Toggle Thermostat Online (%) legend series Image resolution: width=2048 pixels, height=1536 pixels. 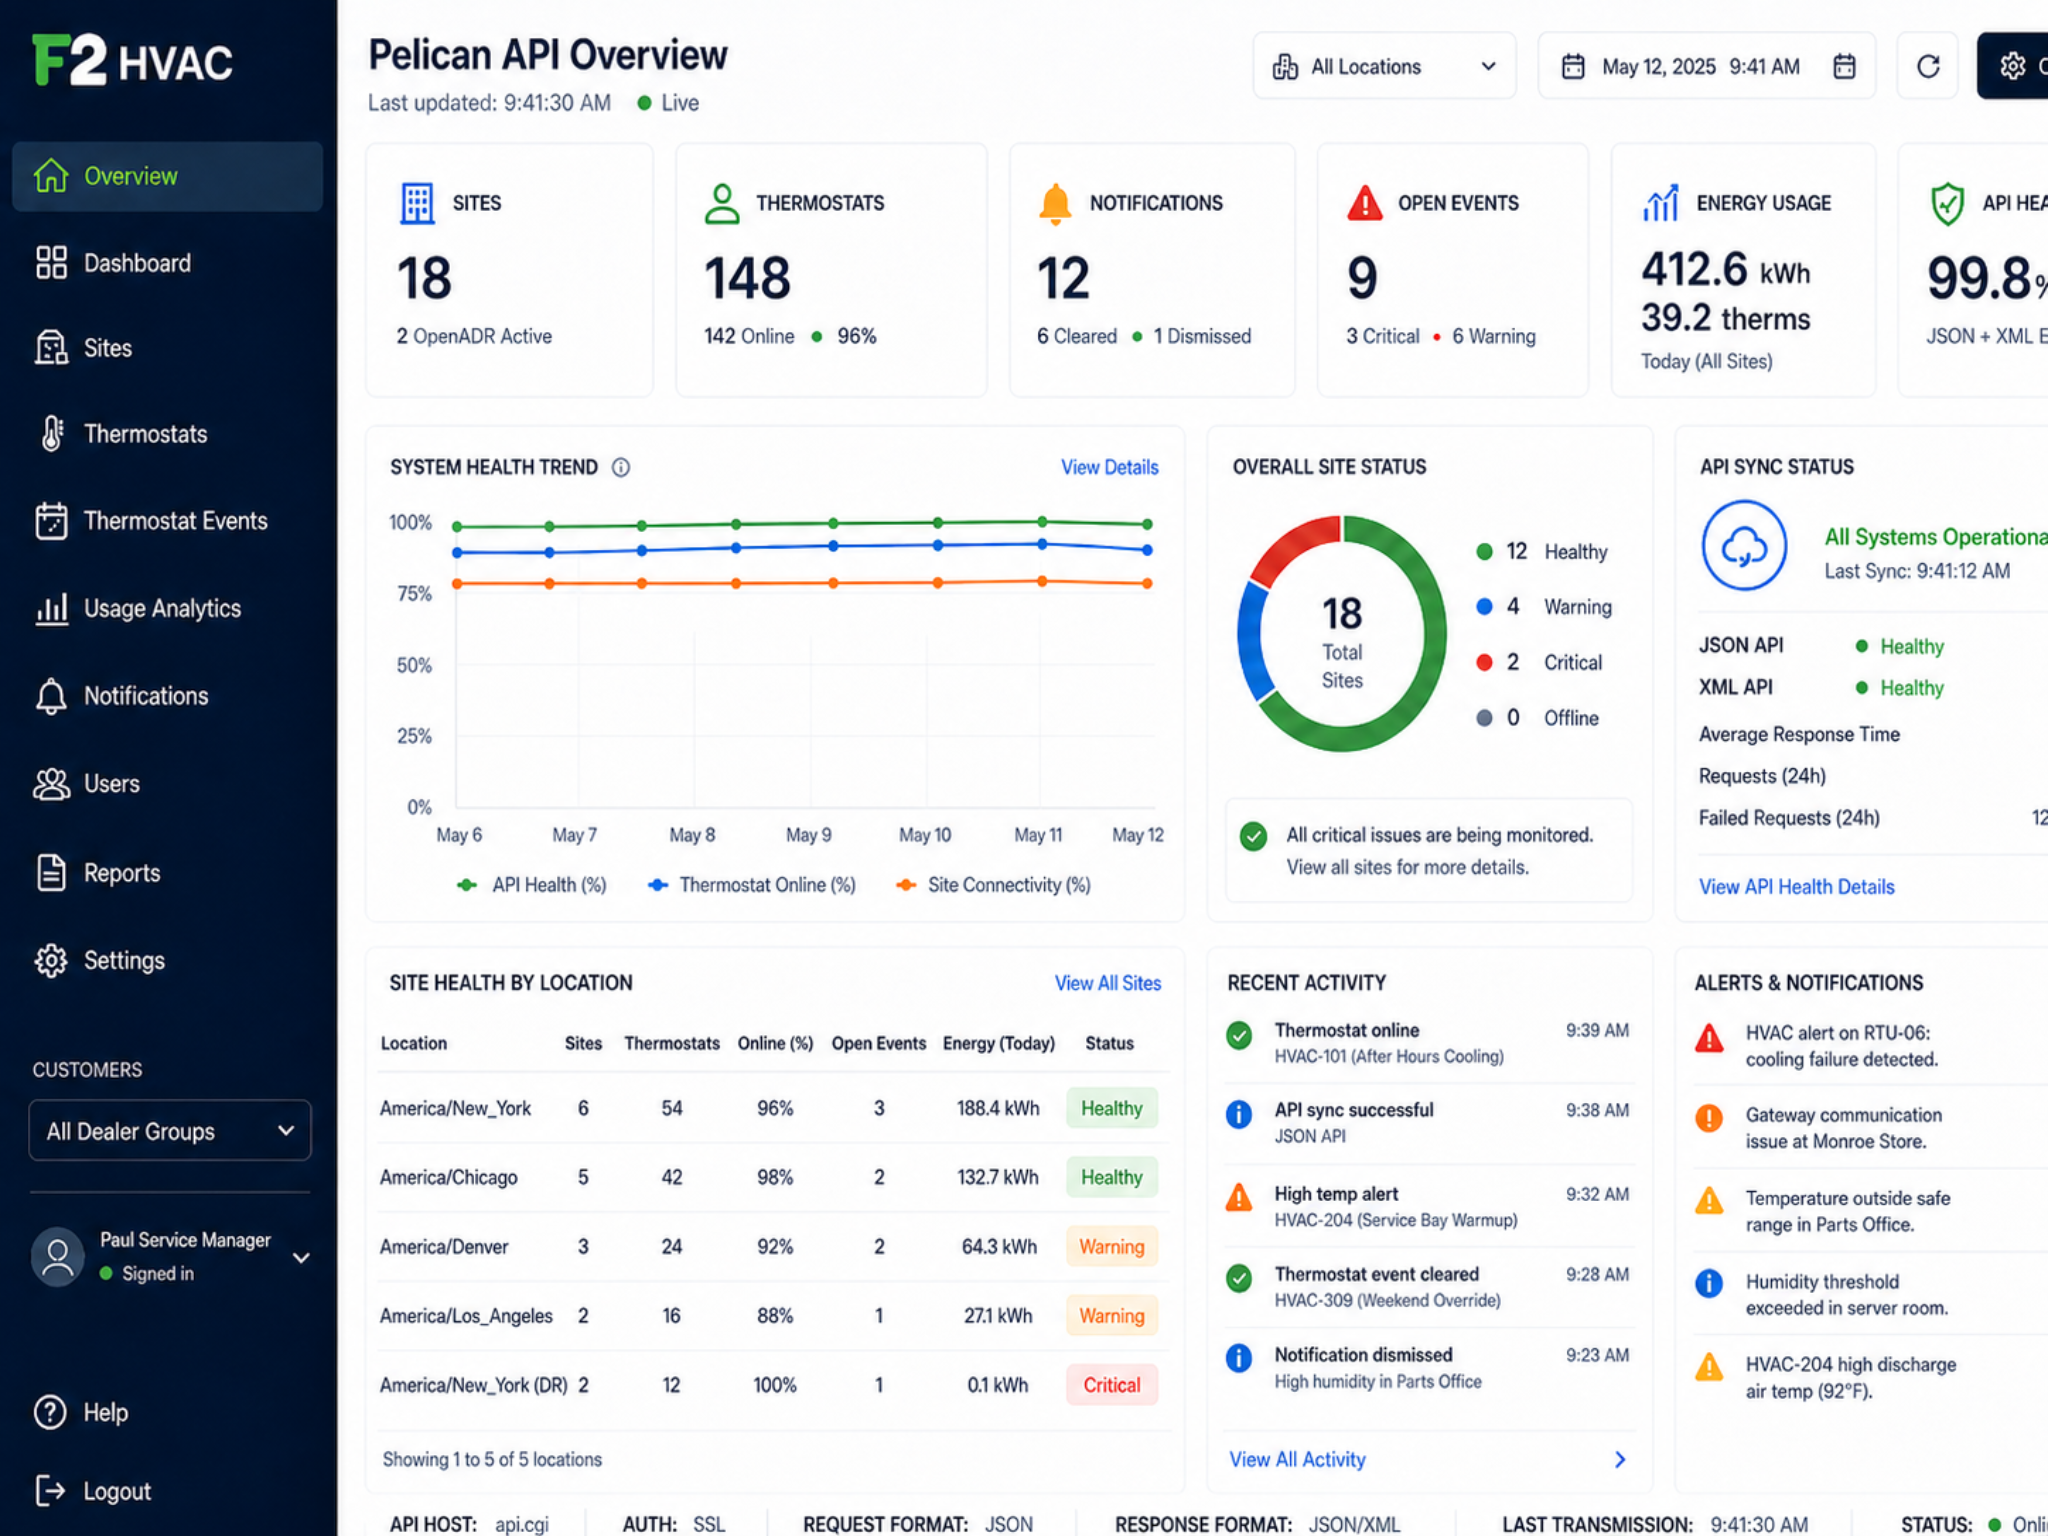[x=752, y=885]
